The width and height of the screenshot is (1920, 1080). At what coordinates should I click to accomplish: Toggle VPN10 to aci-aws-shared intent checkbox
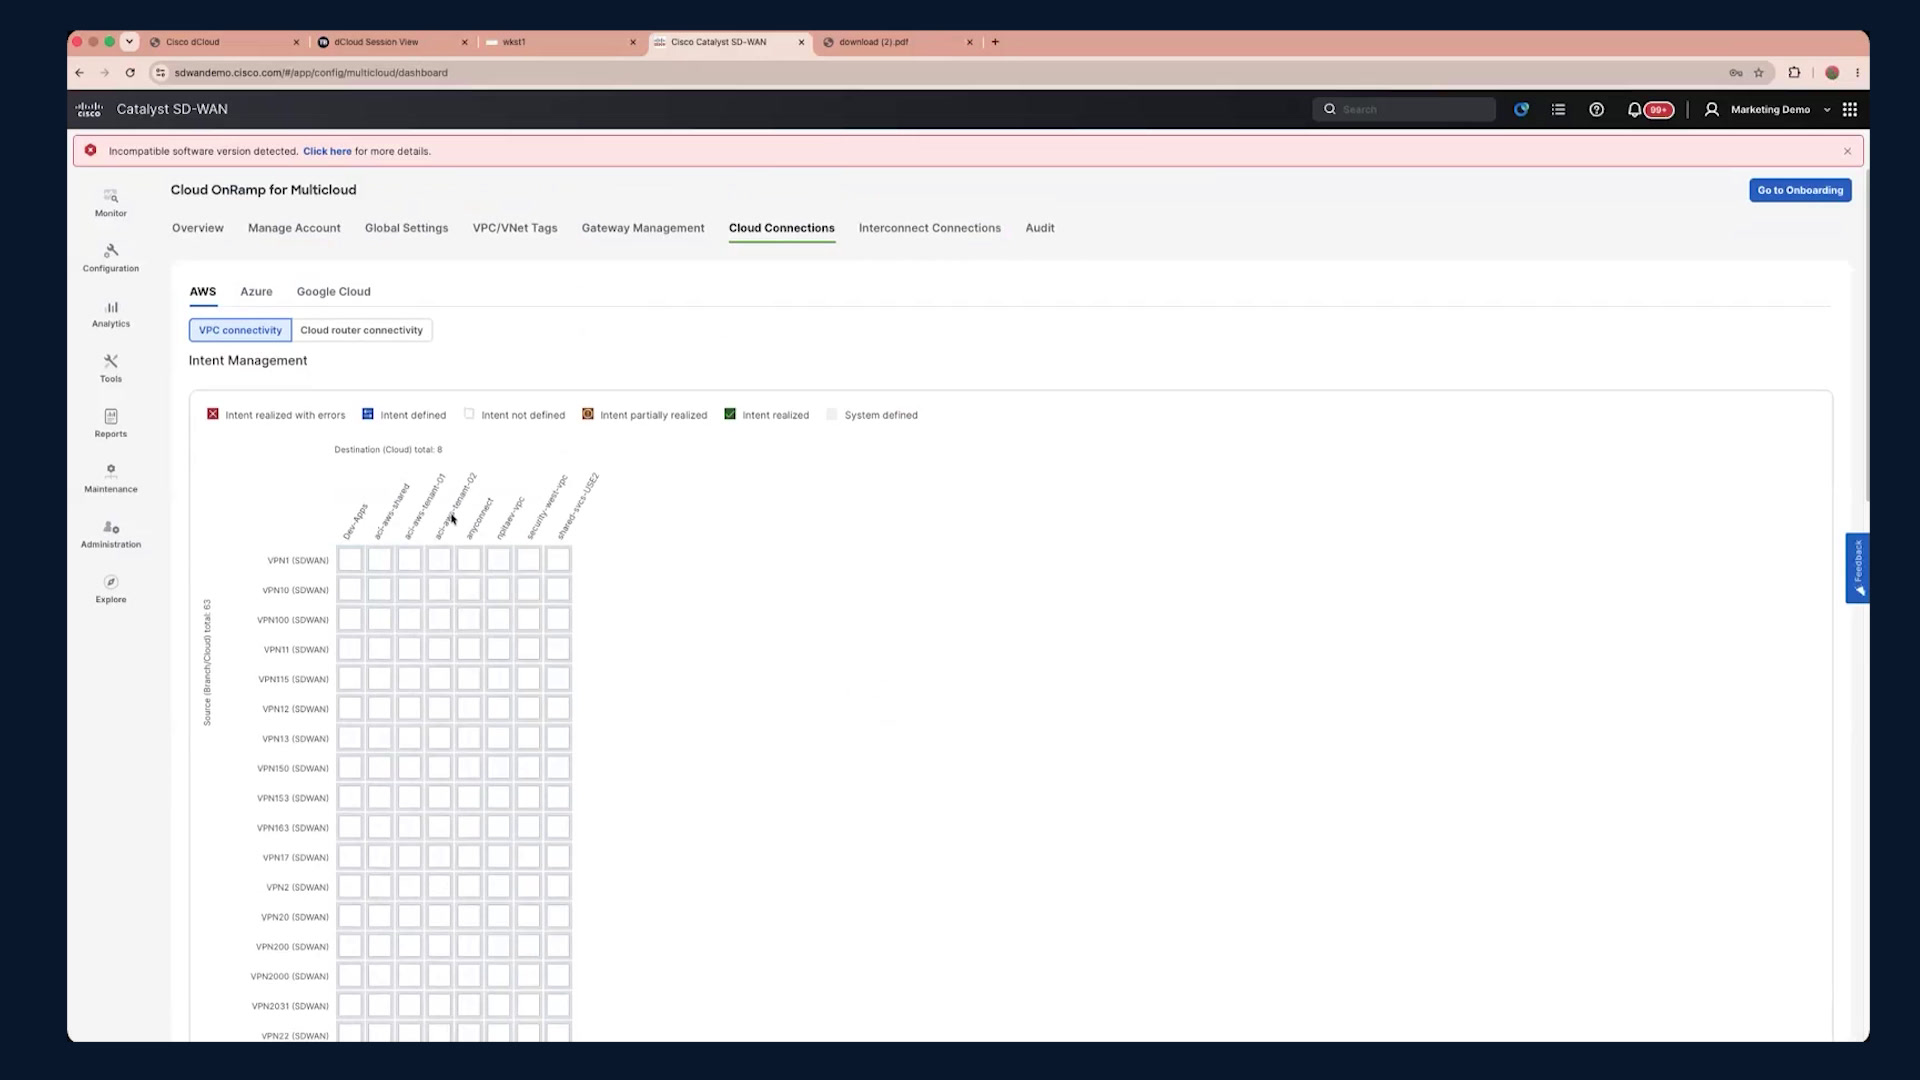[380, 590]
